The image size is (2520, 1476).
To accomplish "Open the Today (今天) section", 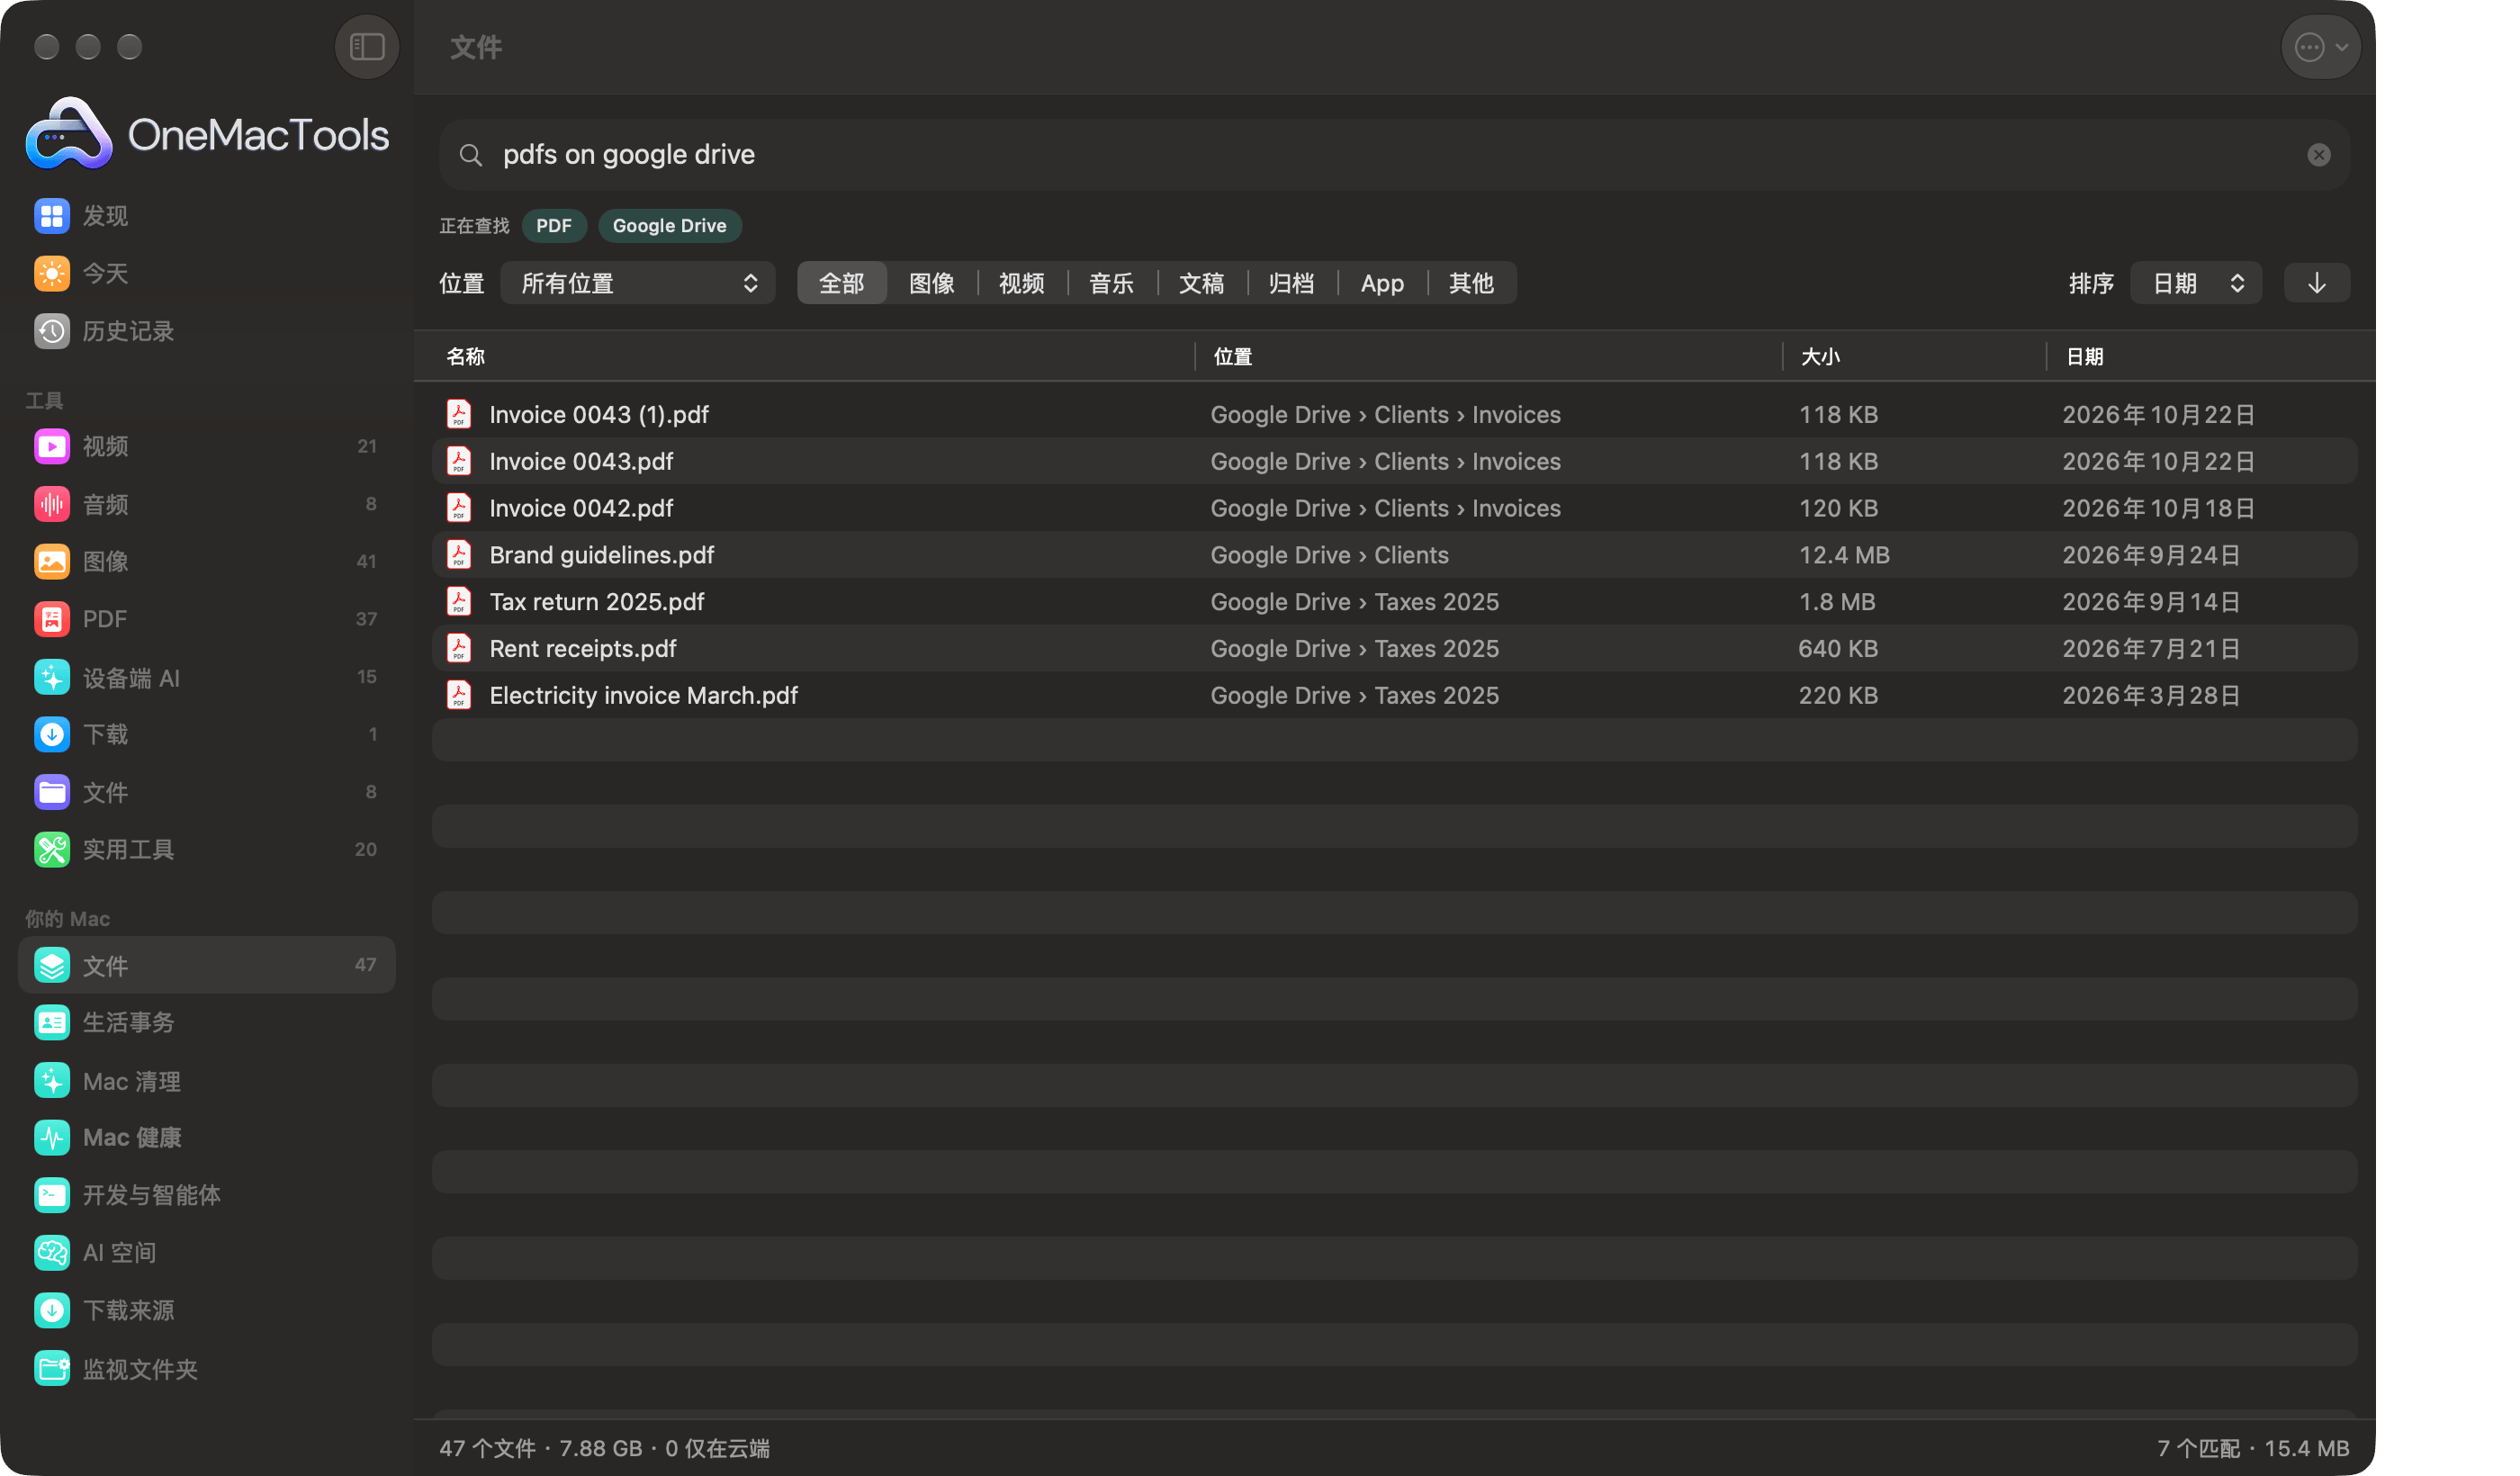I will (206, 273).
